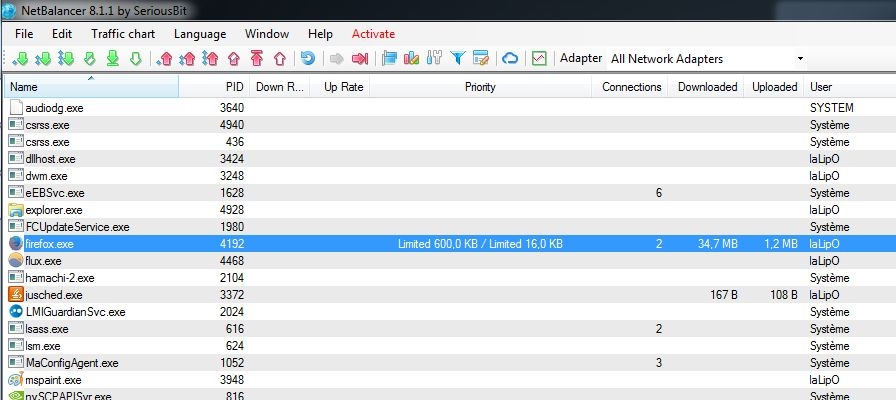
Task: Select the dllhost.exe process
Action: (450, 159)
